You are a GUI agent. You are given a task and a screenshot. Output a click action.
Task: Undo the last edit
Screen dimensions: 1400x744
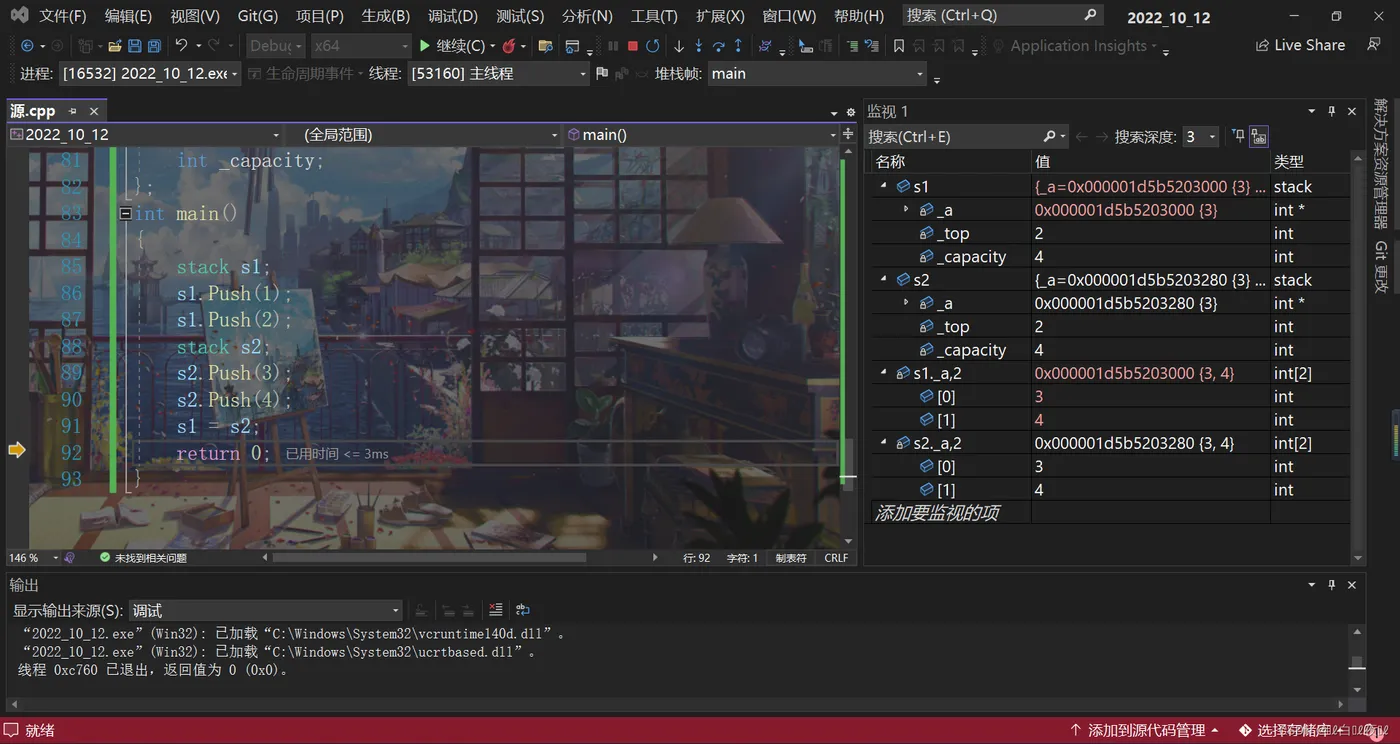[x=181, y=46]
